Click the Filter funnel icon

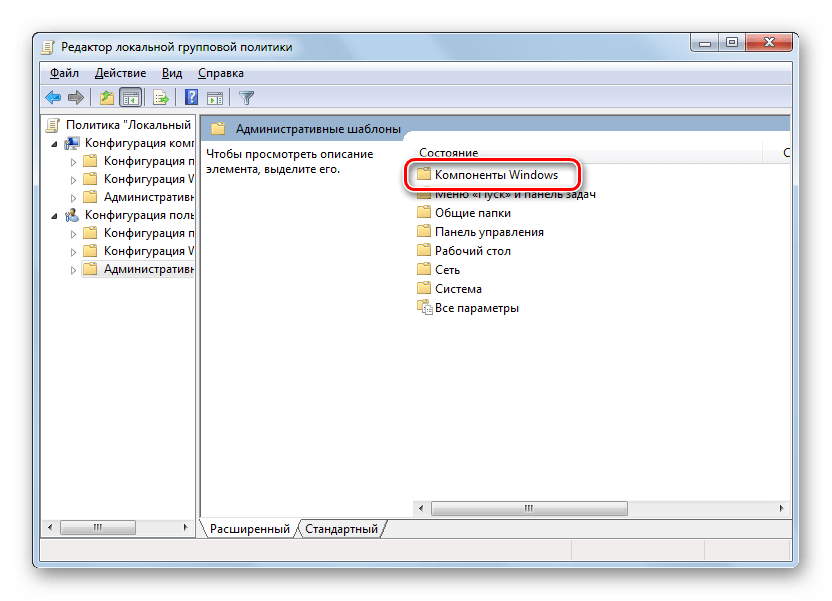246,97
